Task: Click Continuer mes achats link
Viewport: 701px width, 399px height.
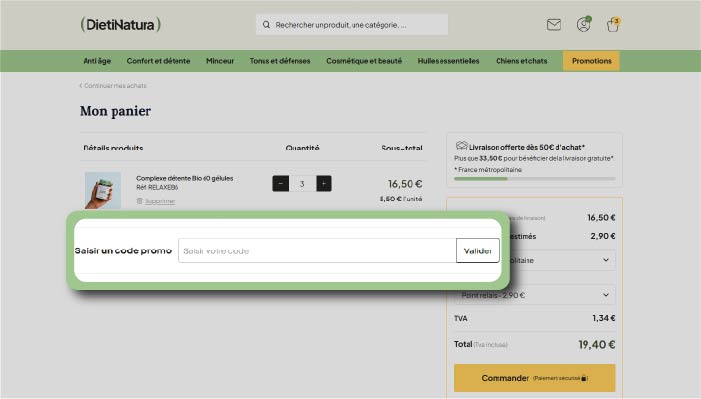Action: [x=113, y=85]
